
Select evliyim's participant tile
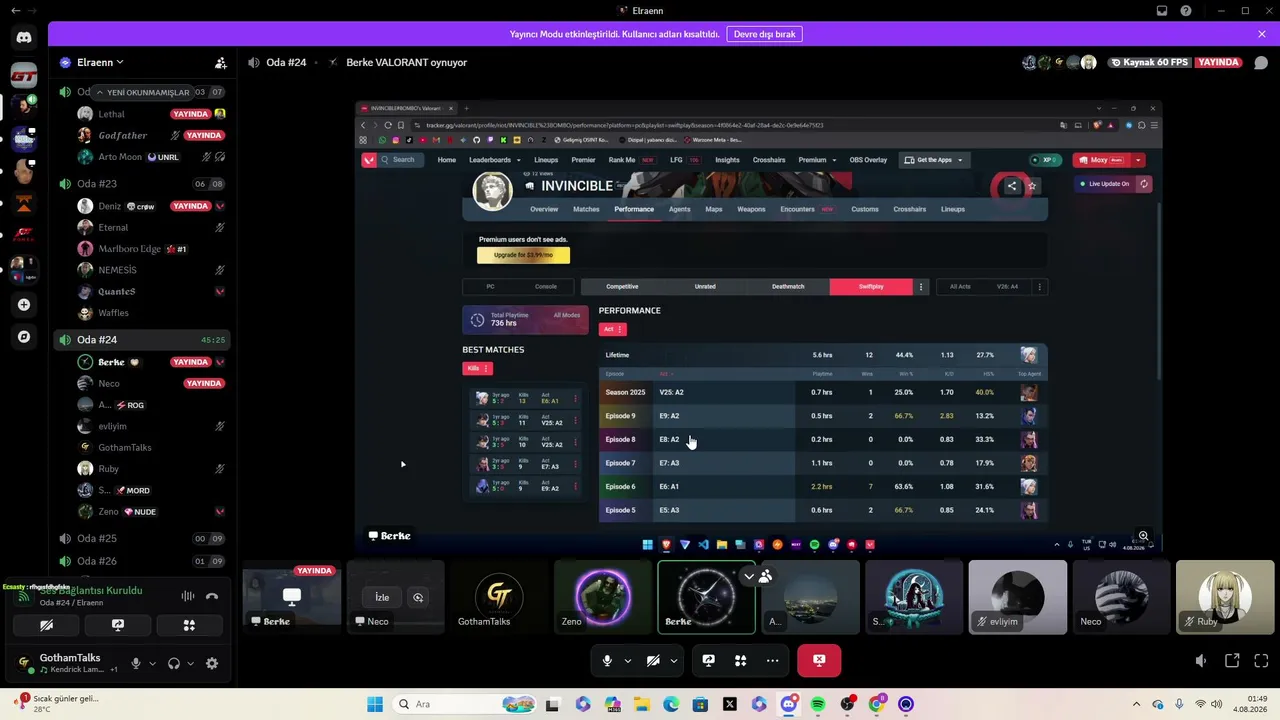coord(1017,597)
